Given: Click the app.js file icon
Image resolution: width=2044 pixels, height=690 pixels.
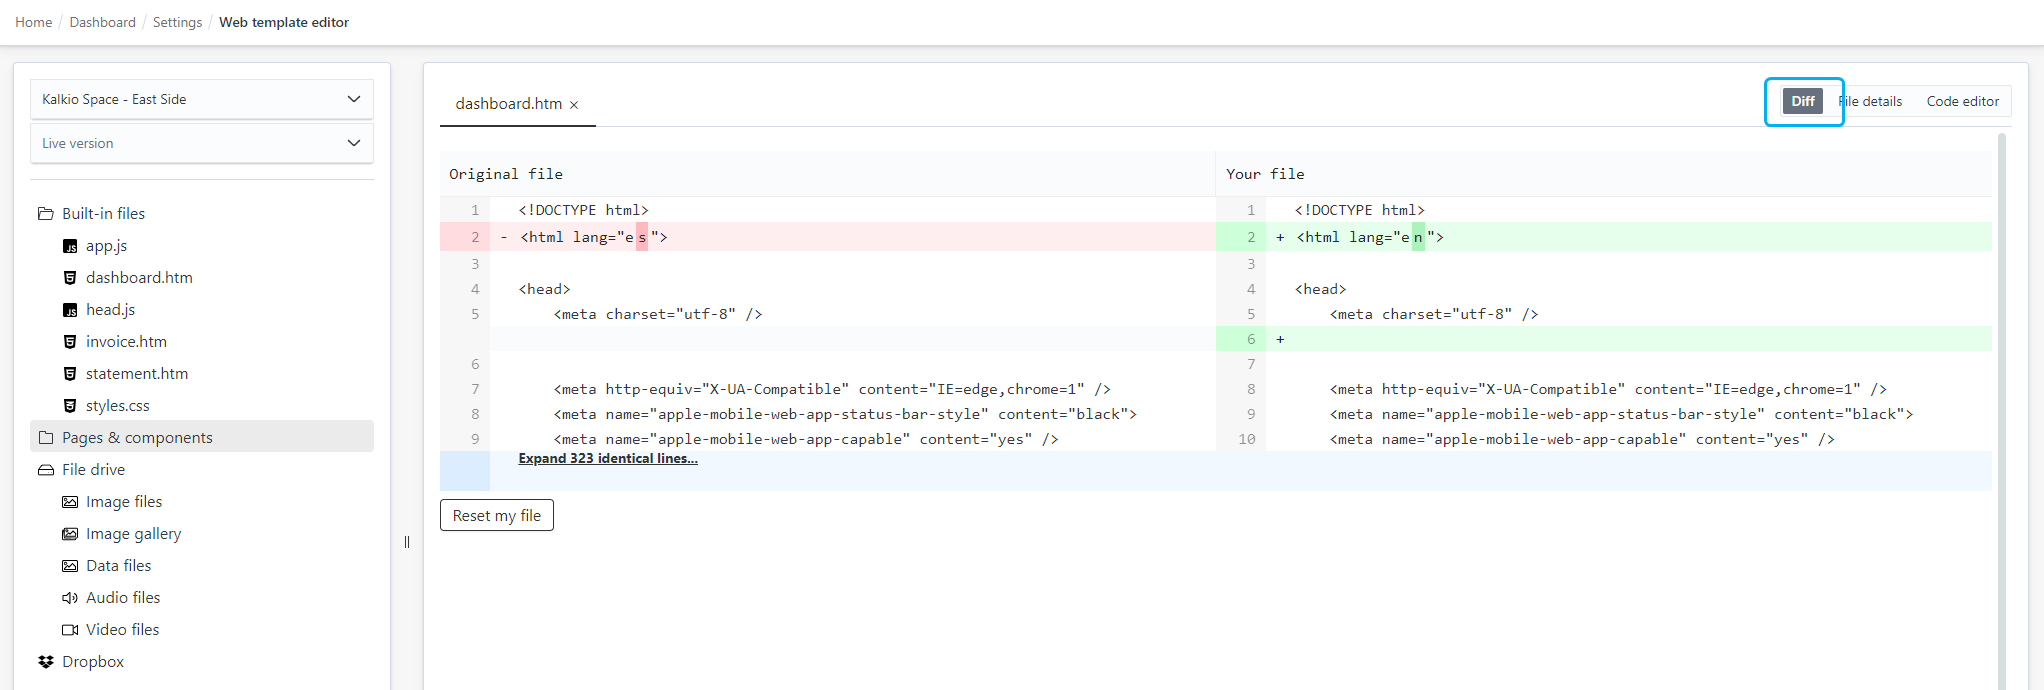Looking at the screenshot, I should (70, 246).
